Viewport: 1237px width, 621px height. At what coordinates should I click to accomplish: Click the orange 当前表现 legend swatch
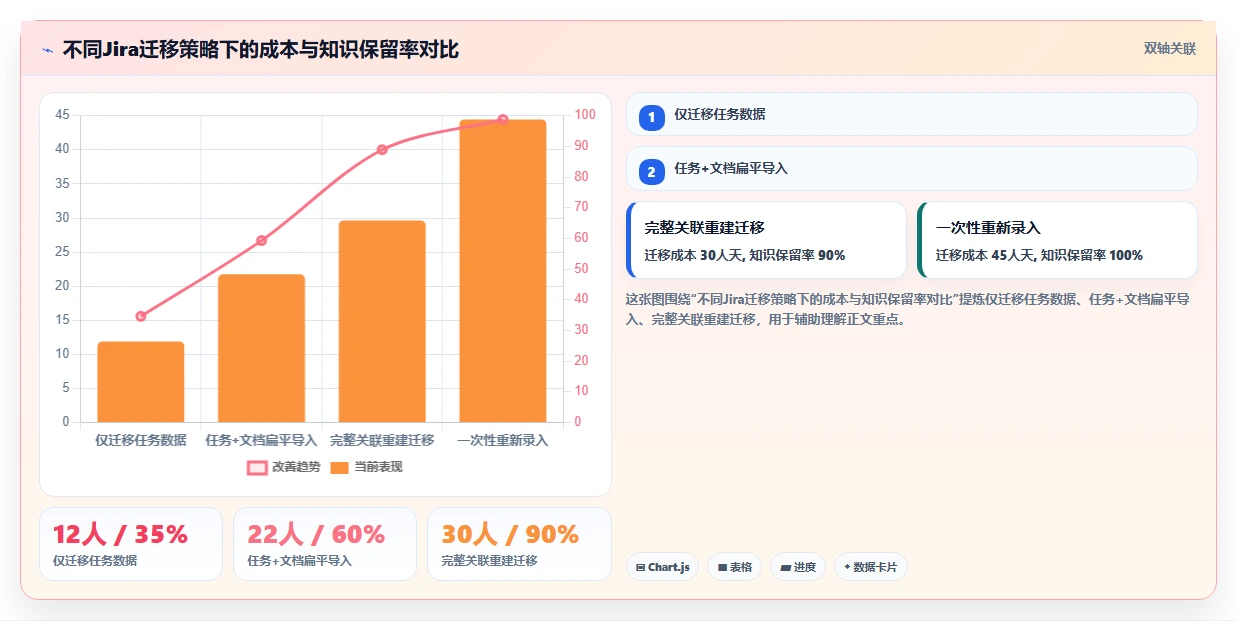pyautogui.click(x=340, y=467)
